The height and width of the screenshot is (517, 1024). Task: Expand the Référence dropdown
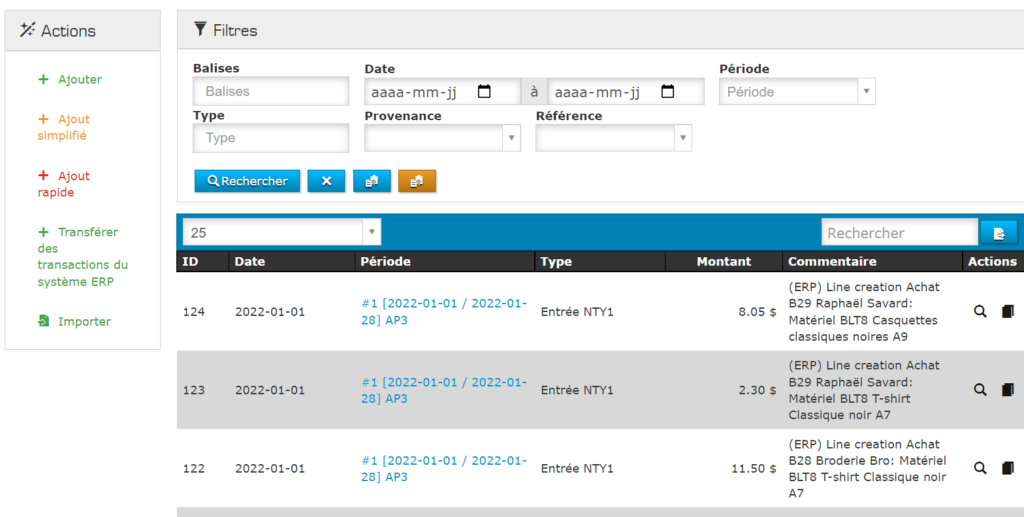point(613,138)
